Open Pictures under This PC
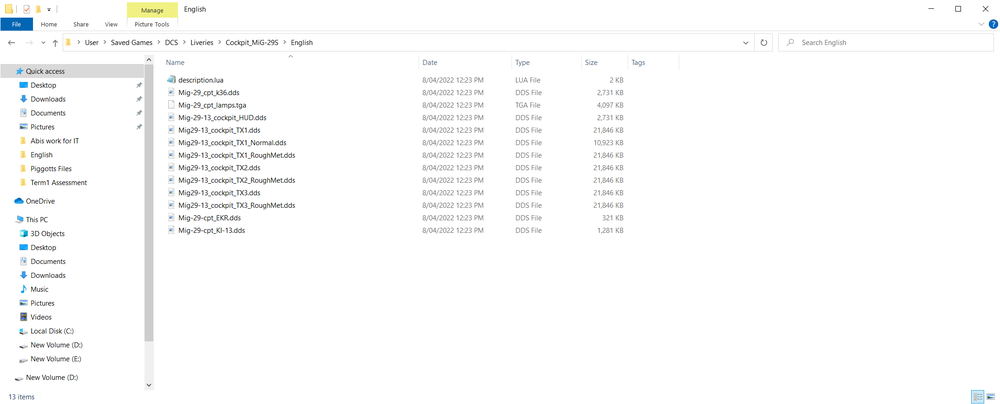The image size is (1000, 404). click(42, 303)
